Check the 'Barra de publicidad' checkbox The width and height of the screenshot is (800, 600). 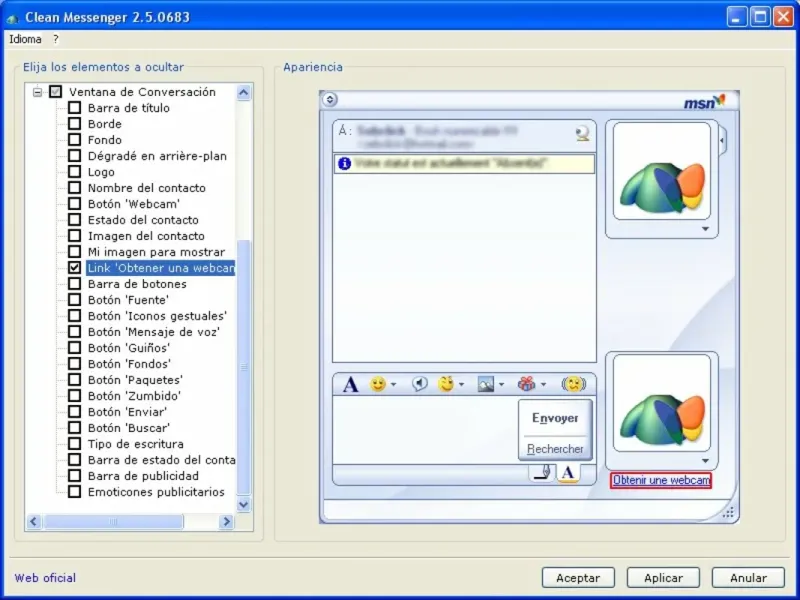74,476
